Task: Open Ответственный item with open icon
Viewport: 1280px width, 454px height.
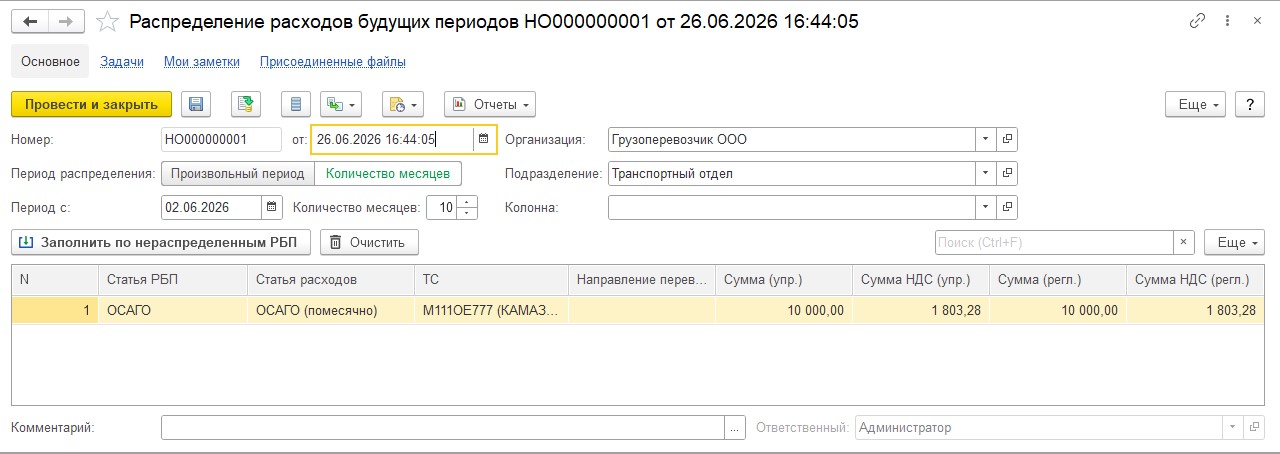Action: [x=1254, y=427]
